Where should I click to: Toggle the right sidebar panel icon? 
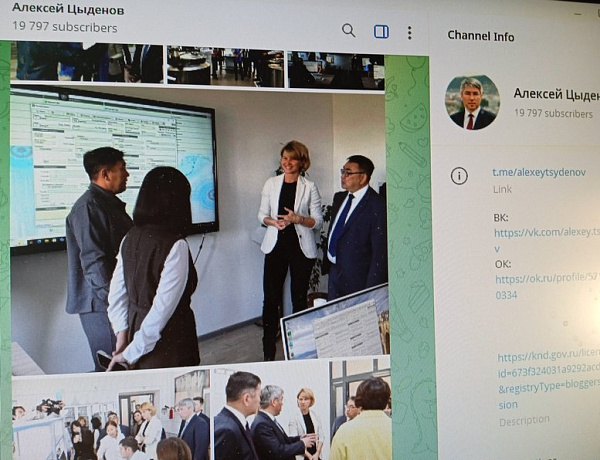pos(381,32)
